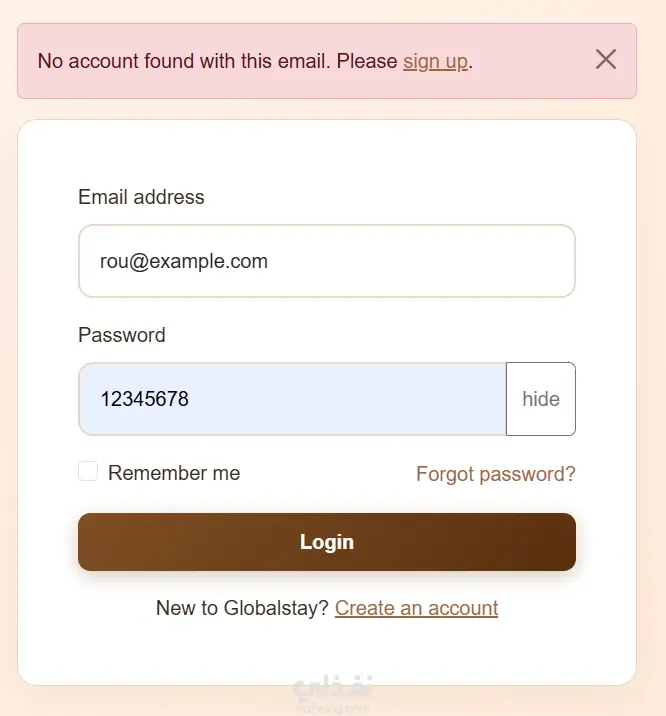Click the "New to Globalstay?" text
This screenshot has width=666, height=716.
point(242,608)
